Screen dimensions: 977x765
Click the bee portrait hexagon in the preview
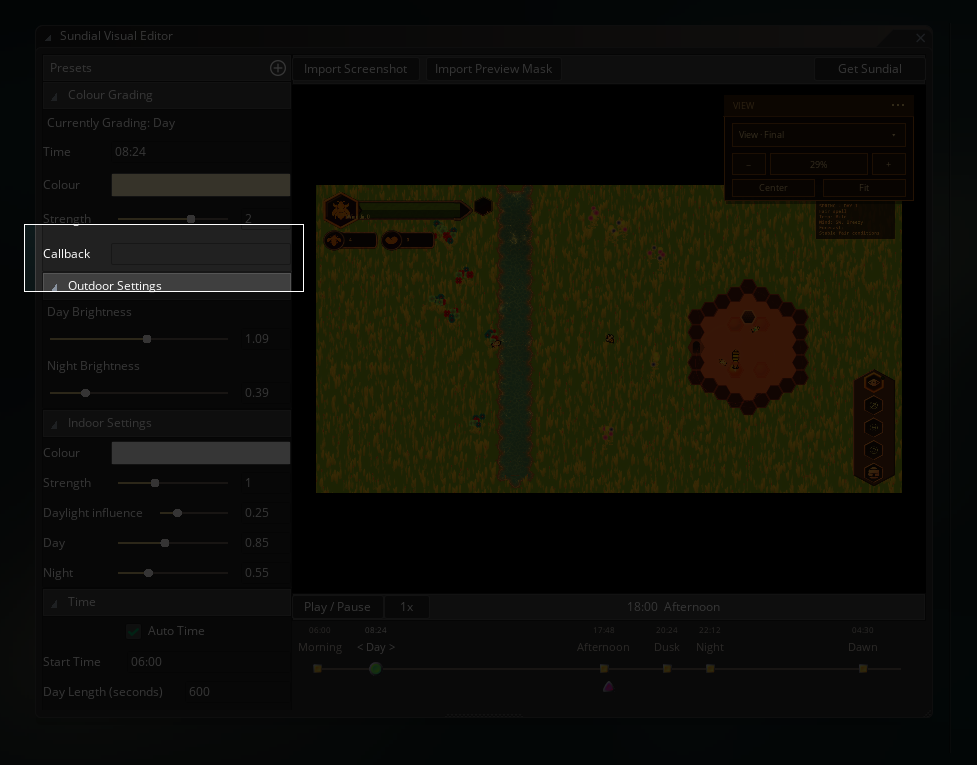click(x=341, y=209)
